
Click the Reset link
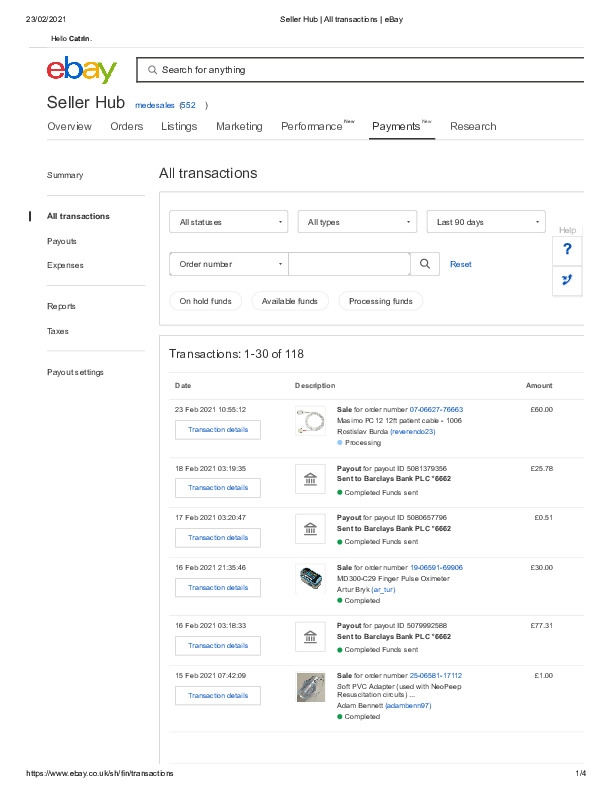point(461,264)
